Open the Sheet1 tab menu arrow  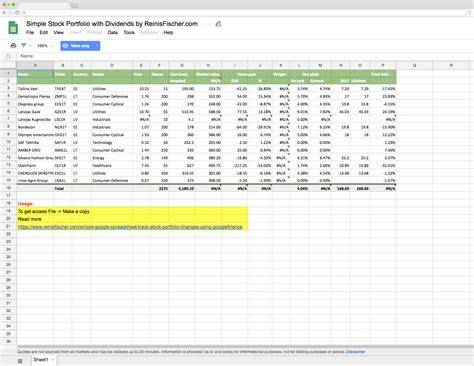pos(53,360)
